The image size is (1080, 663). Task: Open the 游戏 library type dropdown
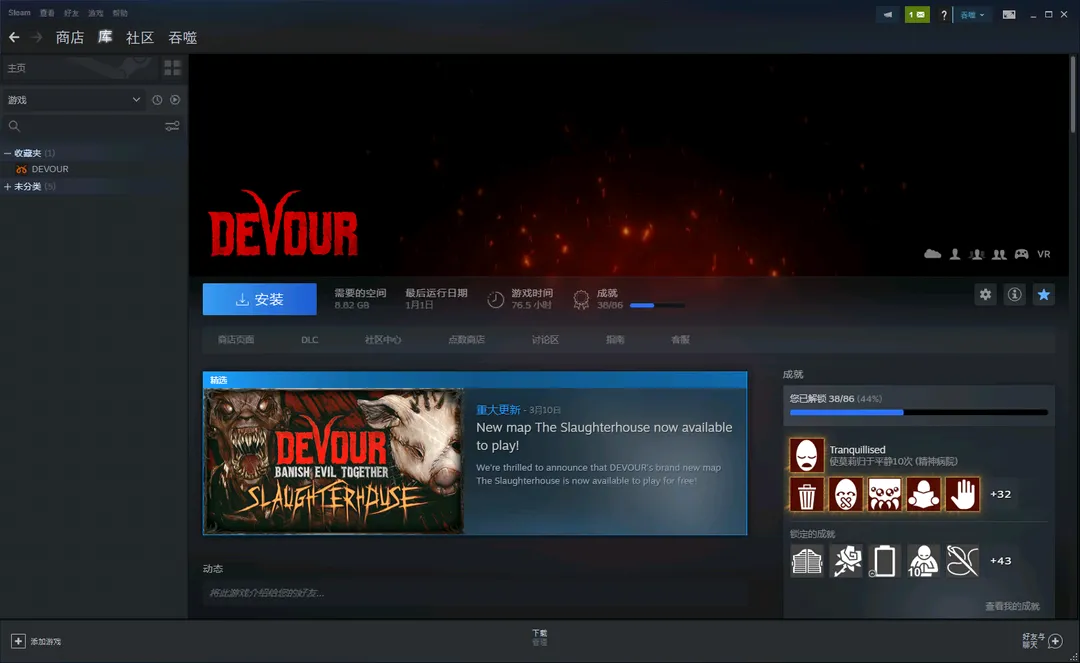(x=74, y=100)
